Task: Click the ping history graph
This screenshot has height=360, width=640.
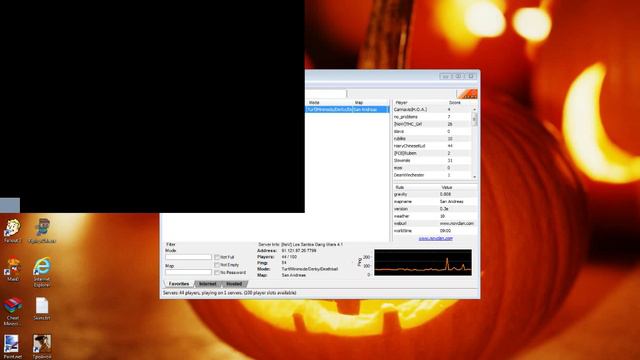Action: click(x=423, y=262)
